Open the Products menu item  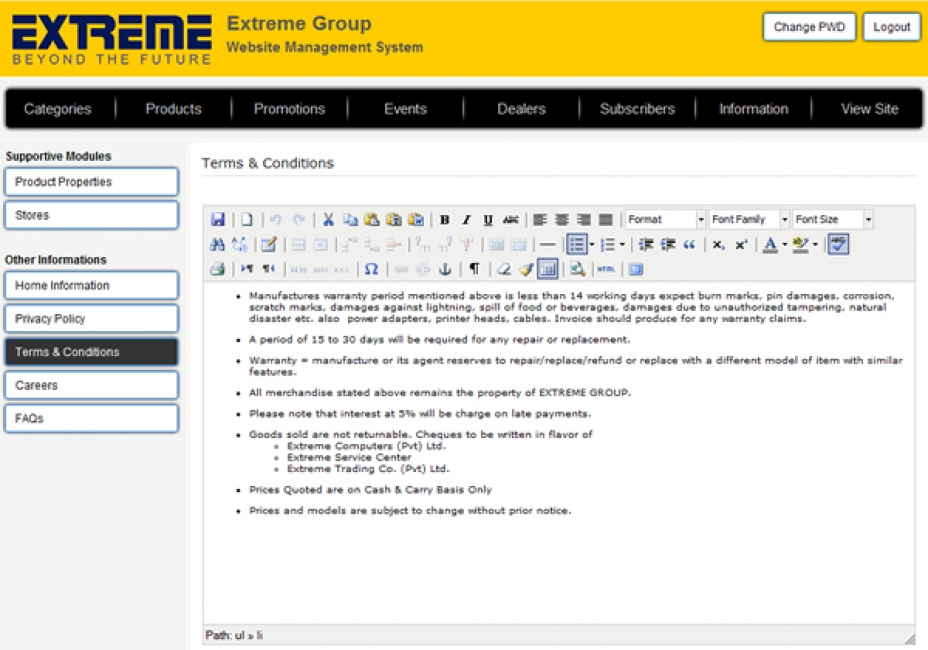click(x=173, y=109)
